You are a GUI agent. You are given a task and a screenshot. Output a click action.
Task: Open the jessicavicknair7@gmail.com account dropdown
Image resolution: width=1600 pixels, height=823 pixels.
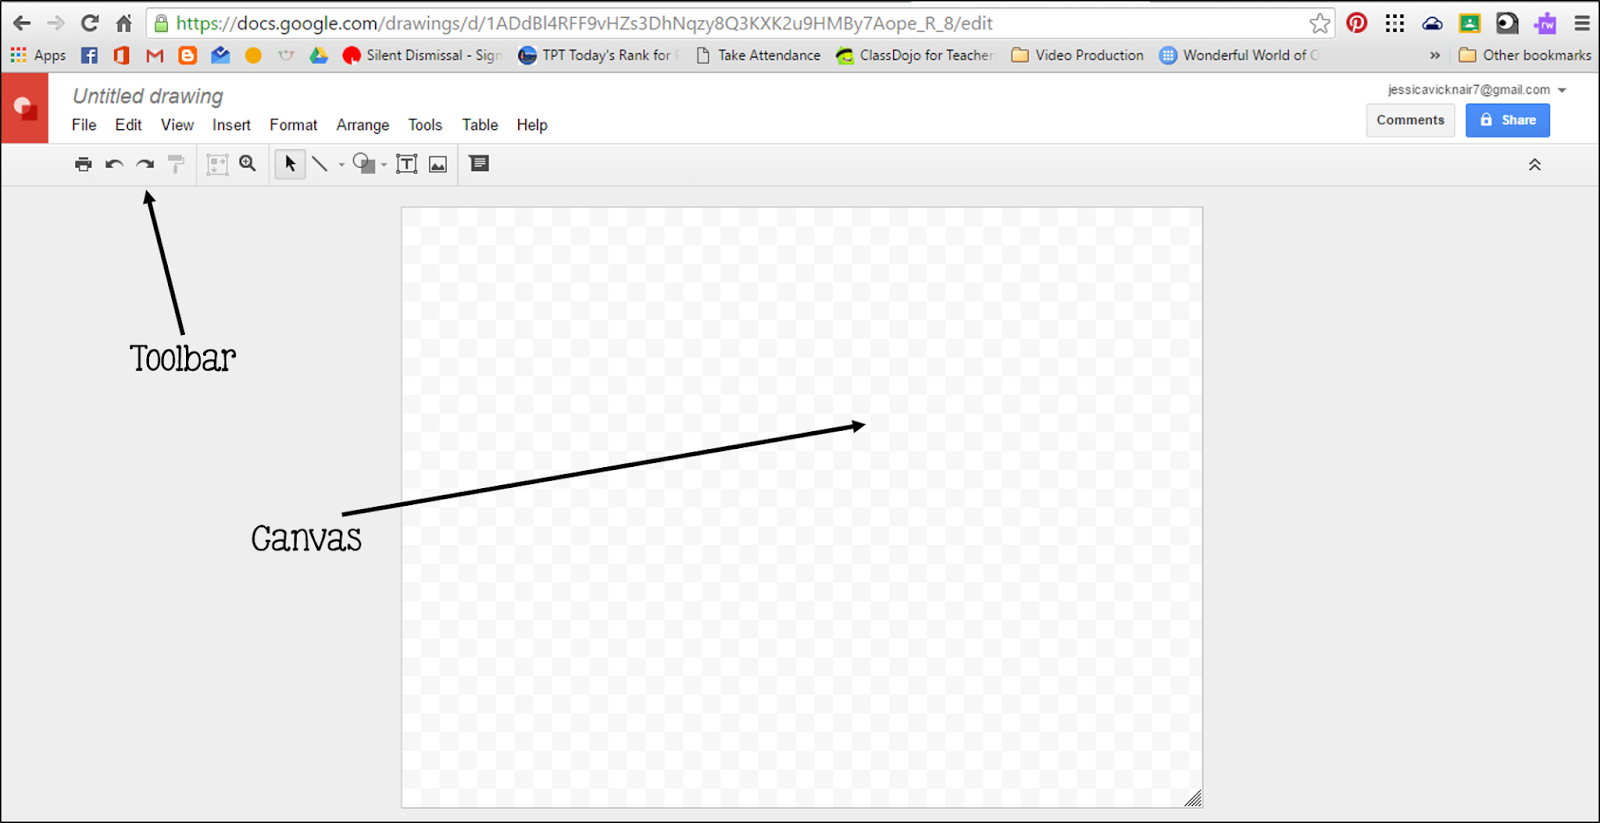[1476, 90]
